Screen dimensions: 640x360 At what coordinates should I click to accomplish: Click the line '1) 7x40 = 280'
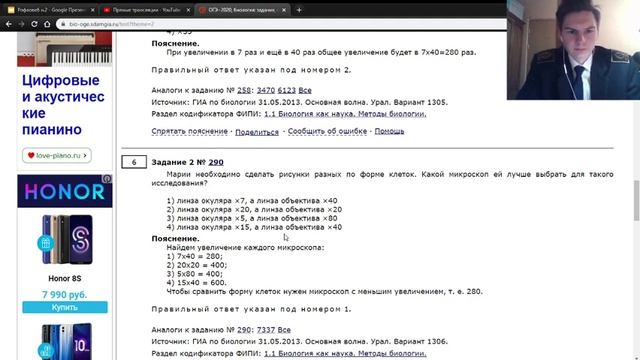195,256
